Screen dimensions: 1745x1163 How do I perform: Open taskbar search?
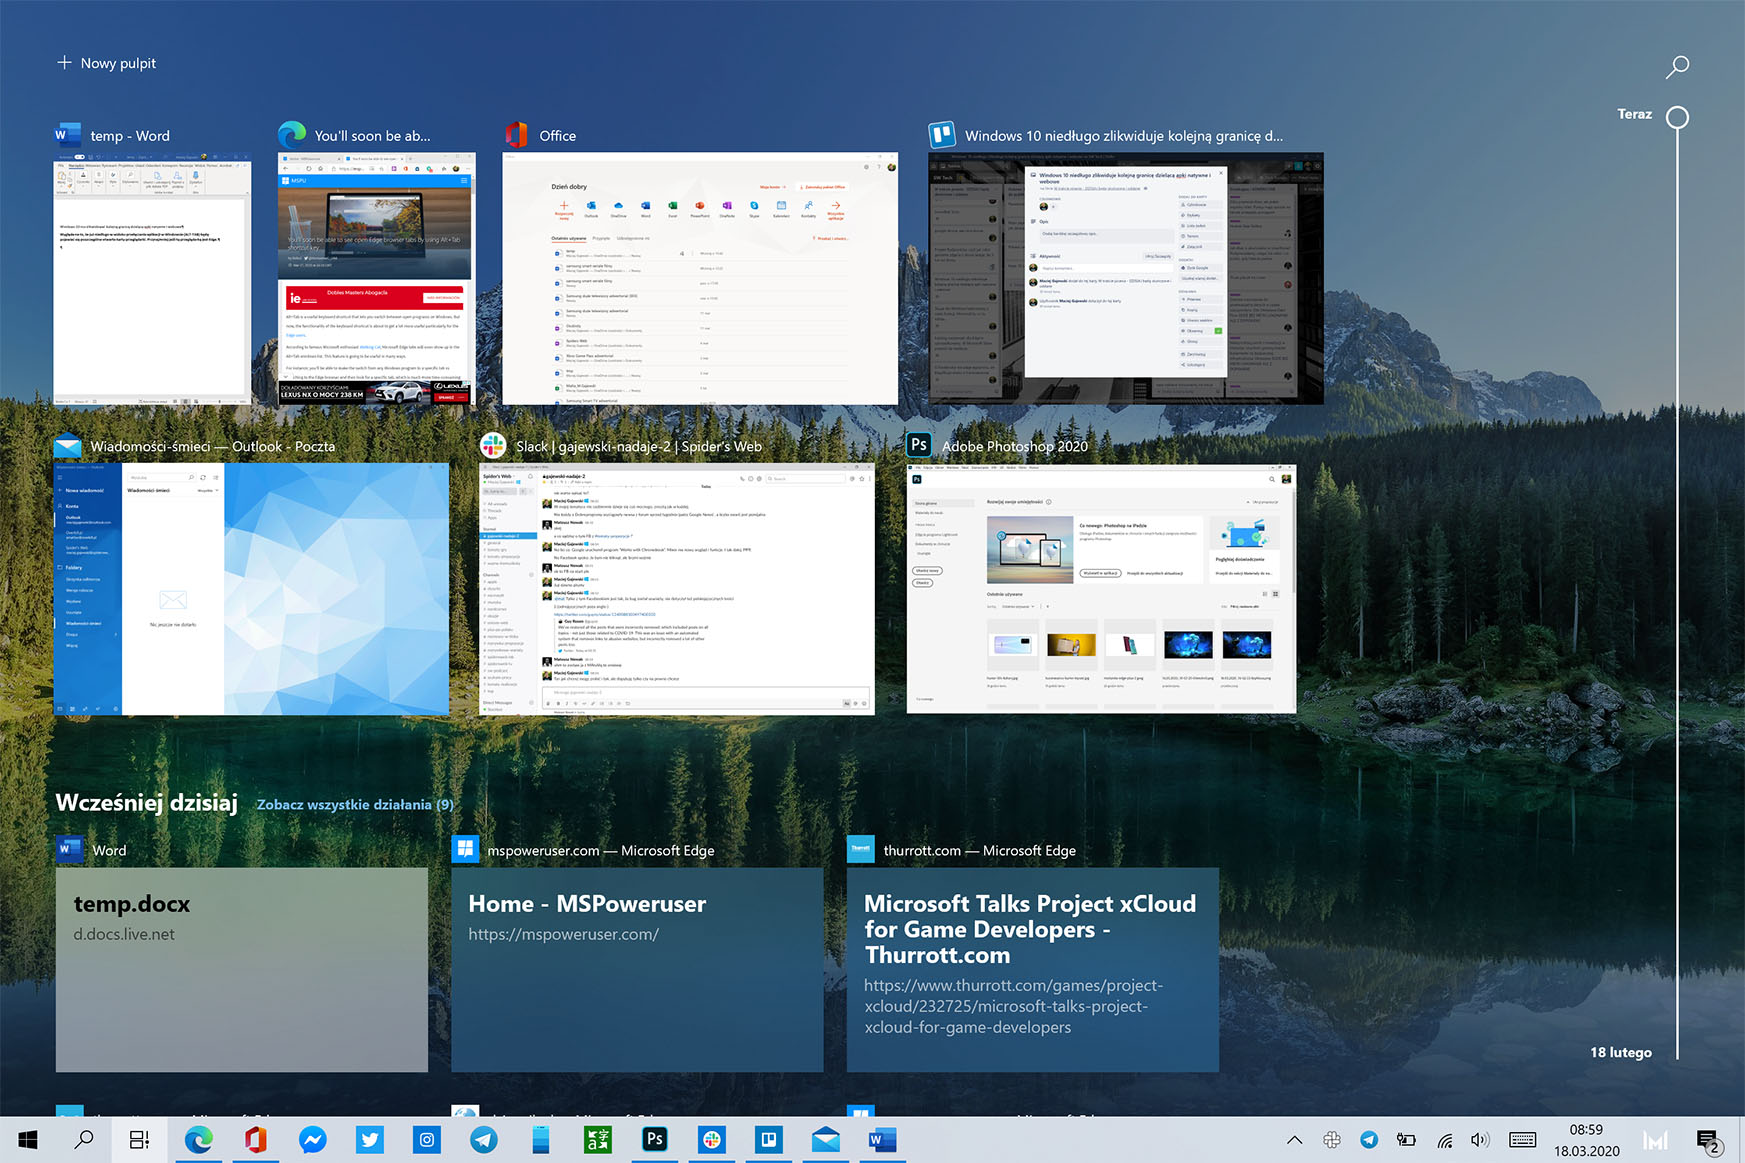click(x=84, y=1140)
